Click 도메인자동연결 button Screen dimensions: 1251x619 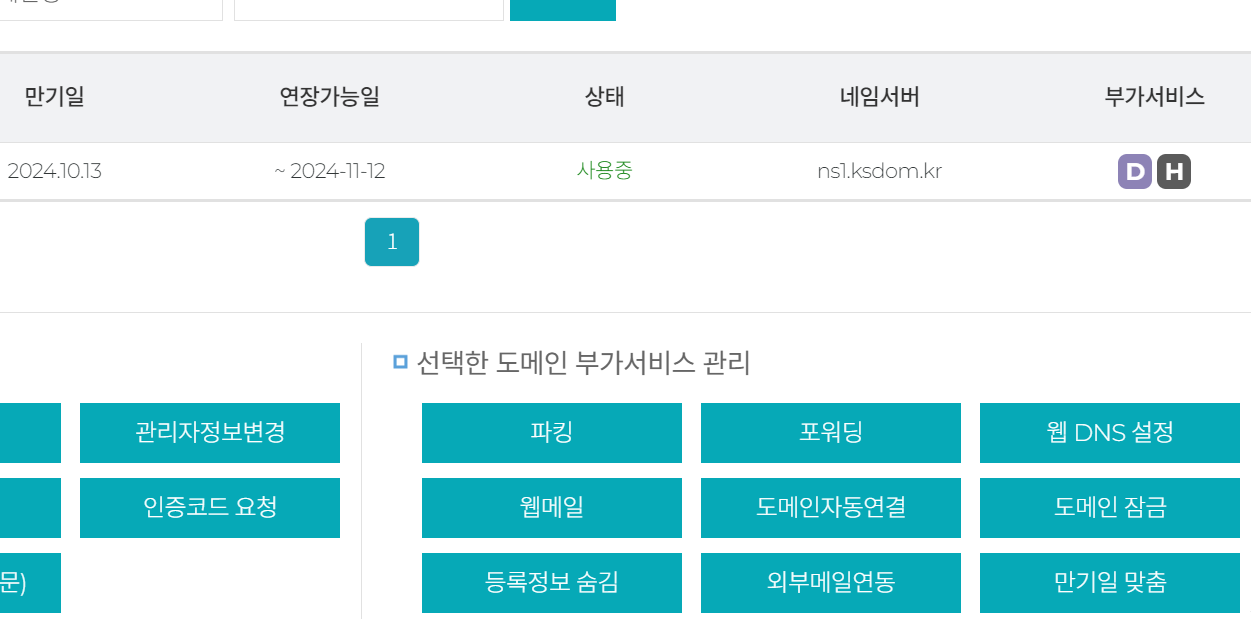pyautogui.click(x=831, y=508)
